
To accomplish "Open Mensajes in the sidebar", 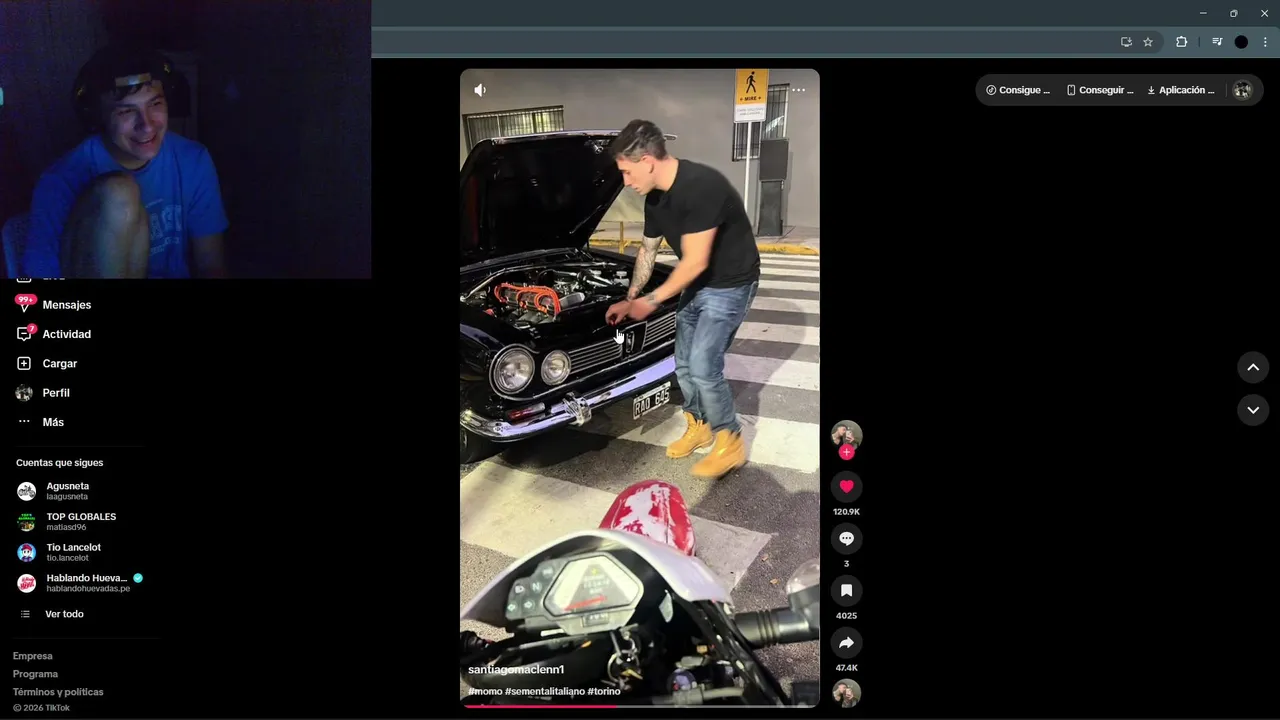I will click(x=66, y=305).
